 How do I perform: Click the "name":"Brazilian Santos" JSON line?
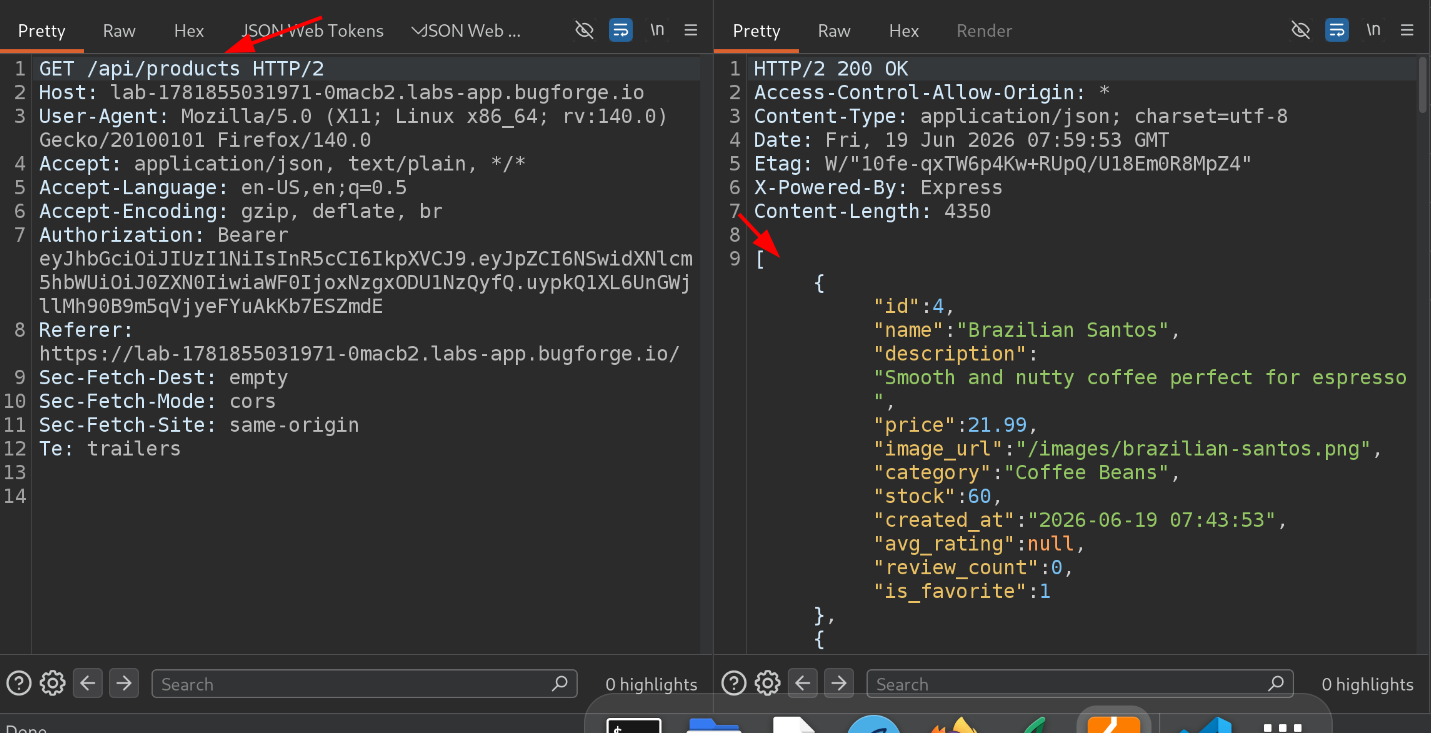point(1027,330)
